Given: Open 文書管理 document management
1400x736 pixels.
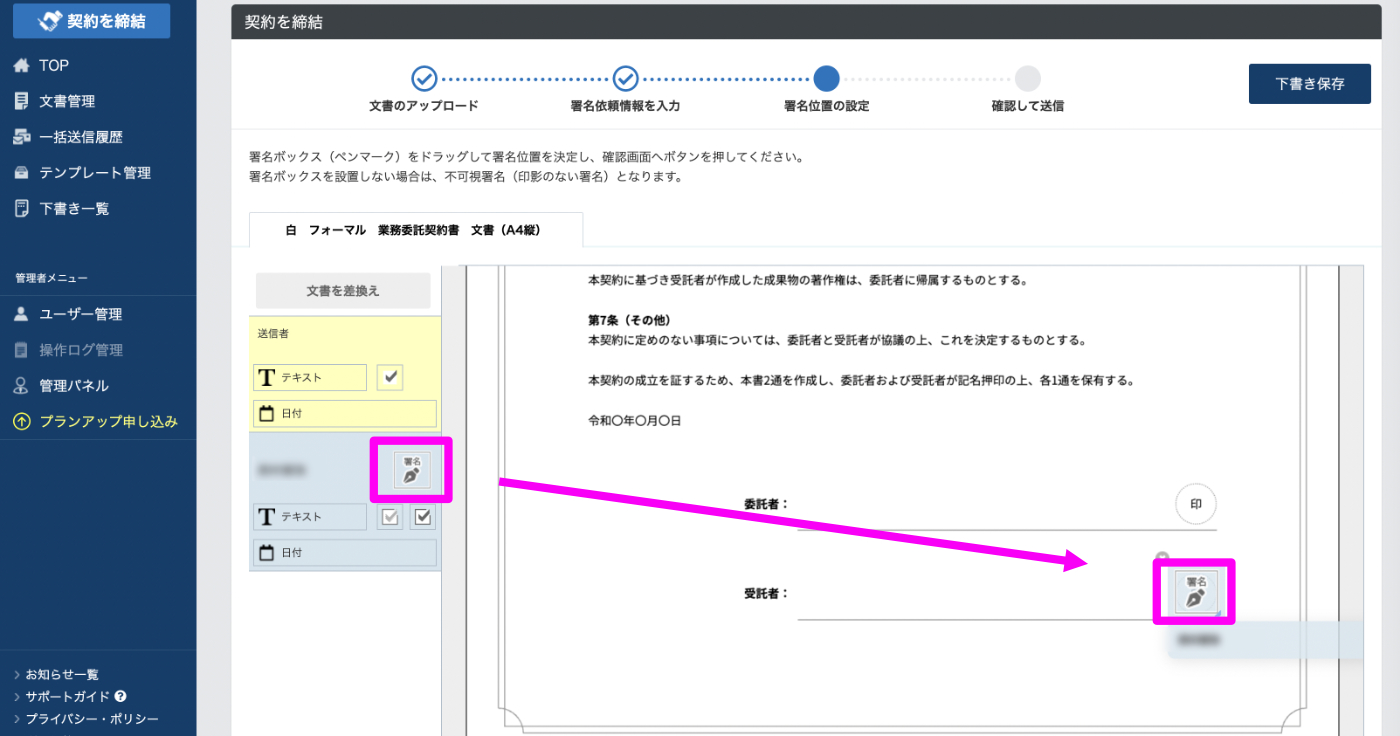Looking at the screenshot, I should tap(66, 101).
